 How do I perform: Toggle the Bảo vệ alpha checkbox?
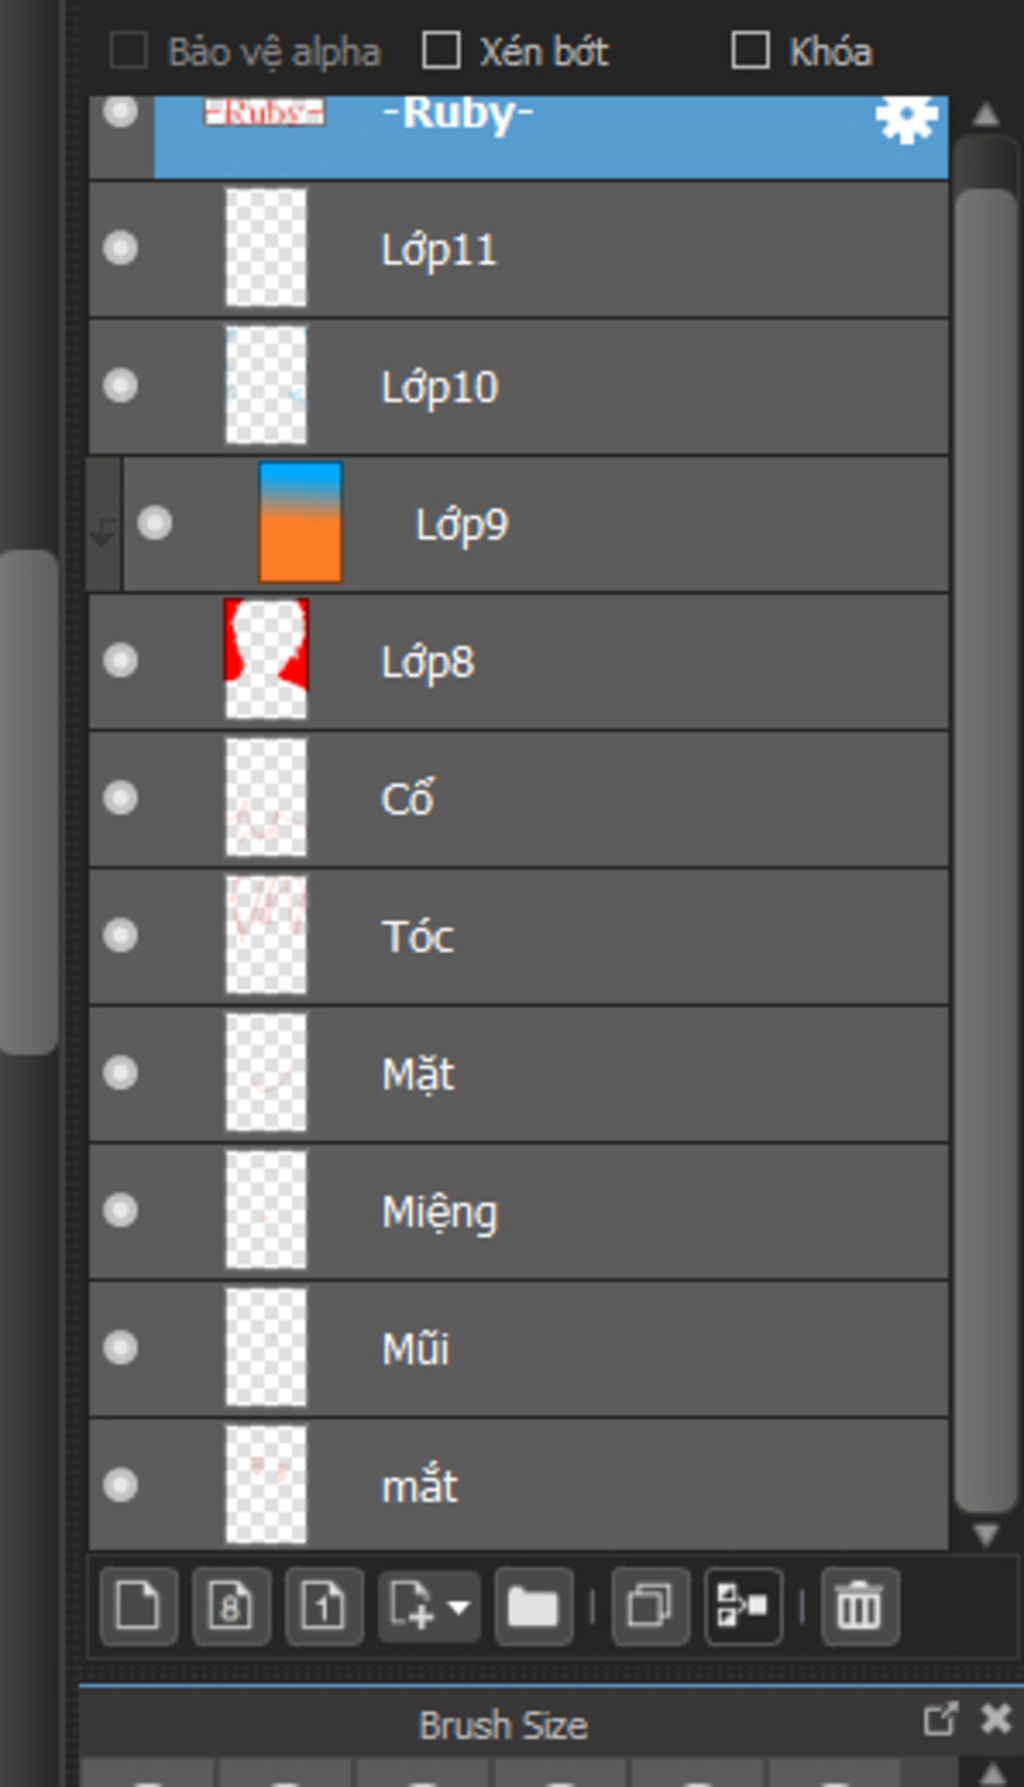point(129,50)
